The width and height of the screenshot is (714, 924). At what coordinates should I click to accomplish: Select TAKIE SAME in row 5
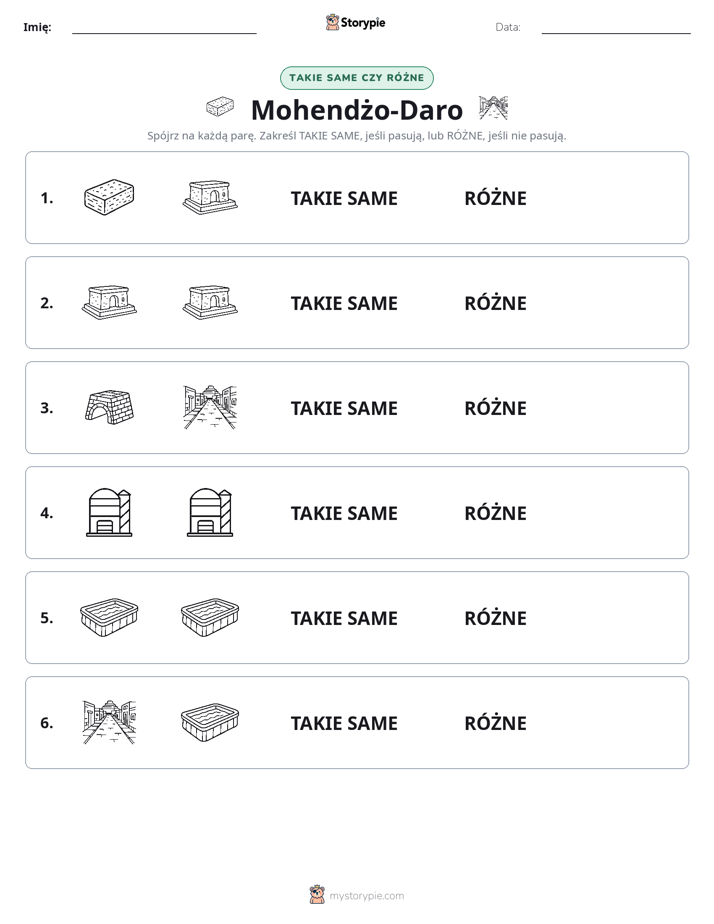pyautogui.click(x=344, y=618)
